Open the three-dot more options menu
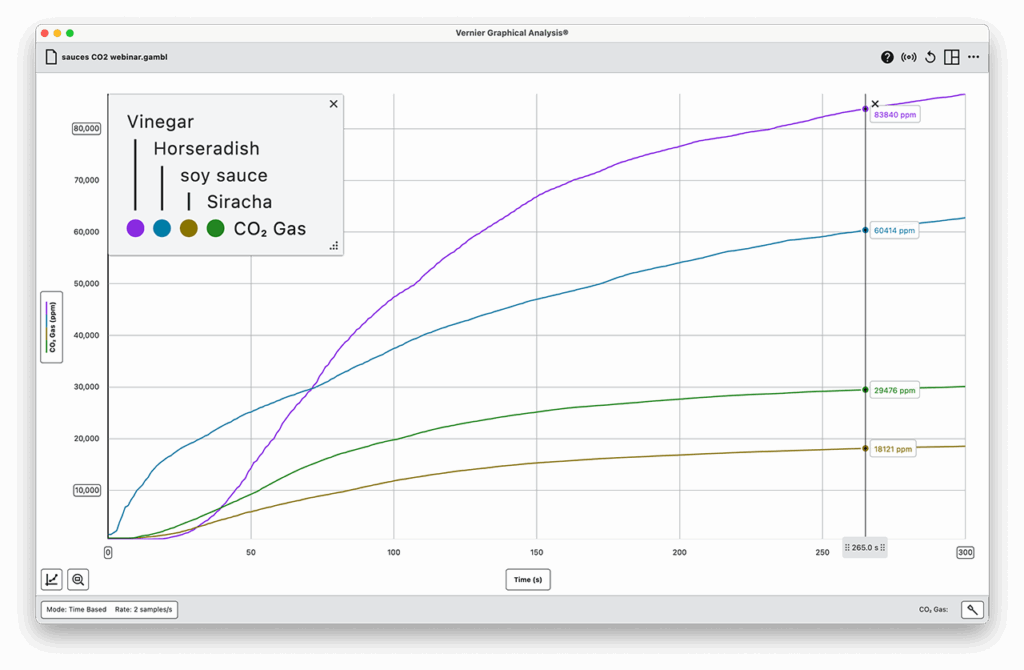This screenshot has height=670, width=1024. point(973,57)
